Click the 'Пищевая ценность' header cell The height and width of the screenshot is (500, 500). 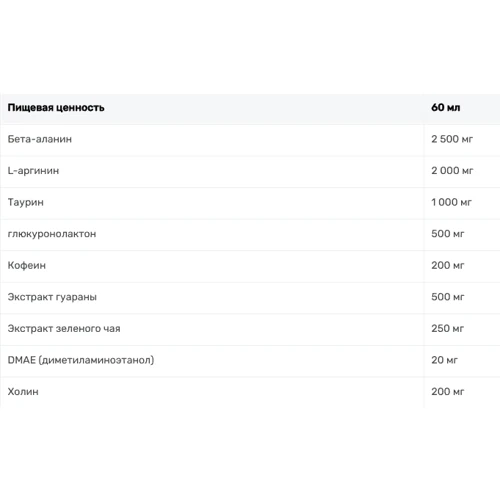pos(56,108)
